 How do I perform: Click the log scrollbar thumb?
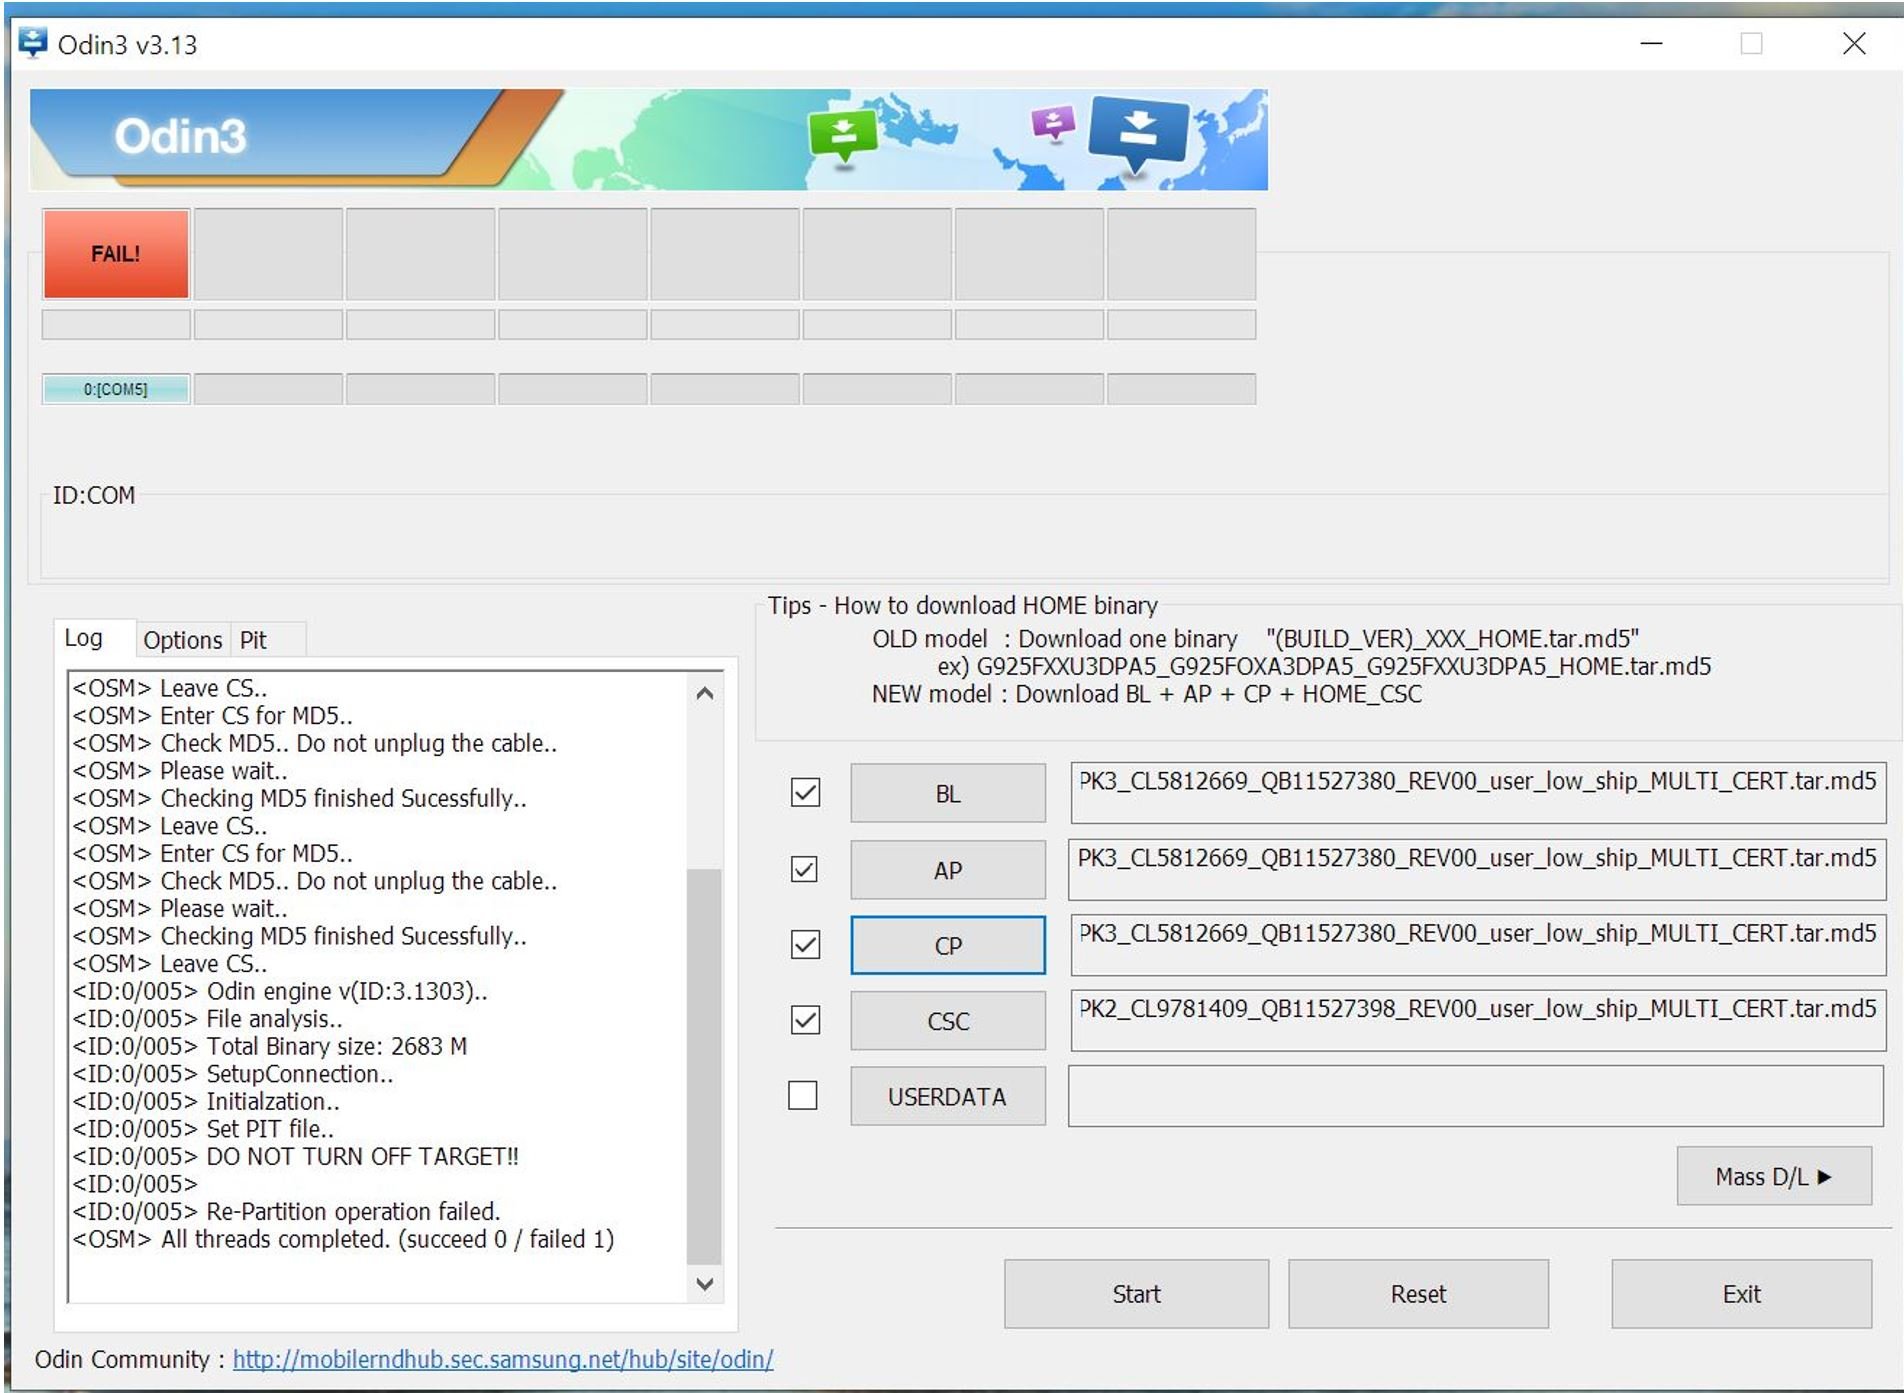coord(705,1067)
